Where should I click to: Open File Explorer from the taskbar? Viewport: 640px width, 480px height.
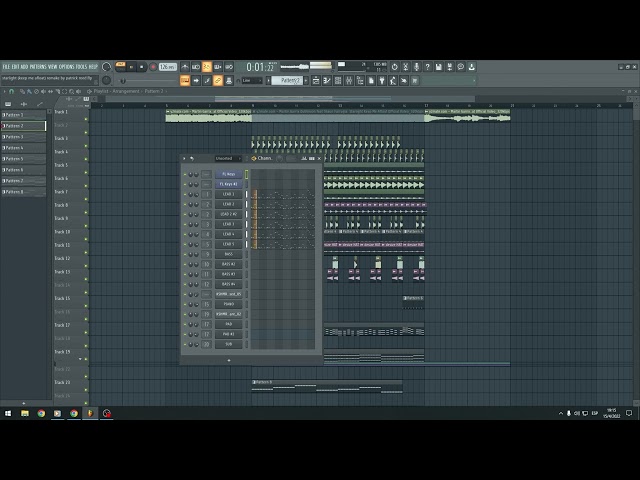(x=25, y=413)
